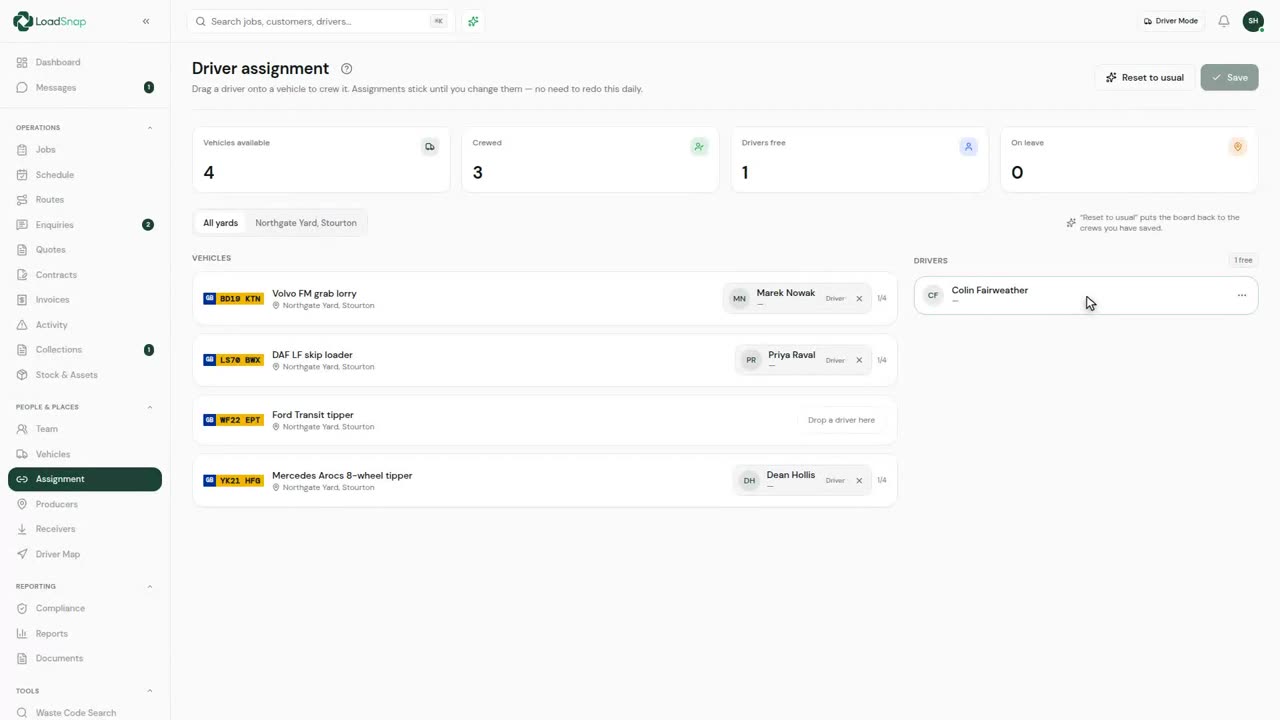
Task: Click the On leave card icon
Action: click(1237, 147)
